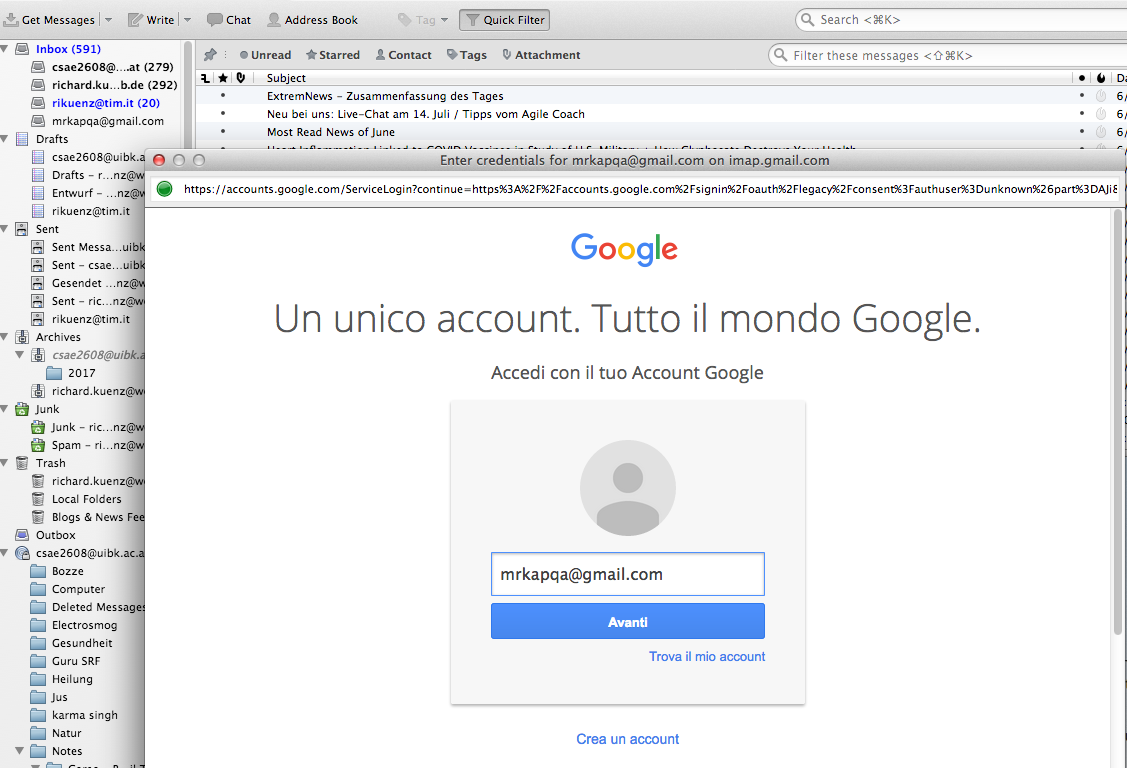Screen dimensions: 1127x768
Task: Click the Filter these messages field
Action: coord(949,55)
